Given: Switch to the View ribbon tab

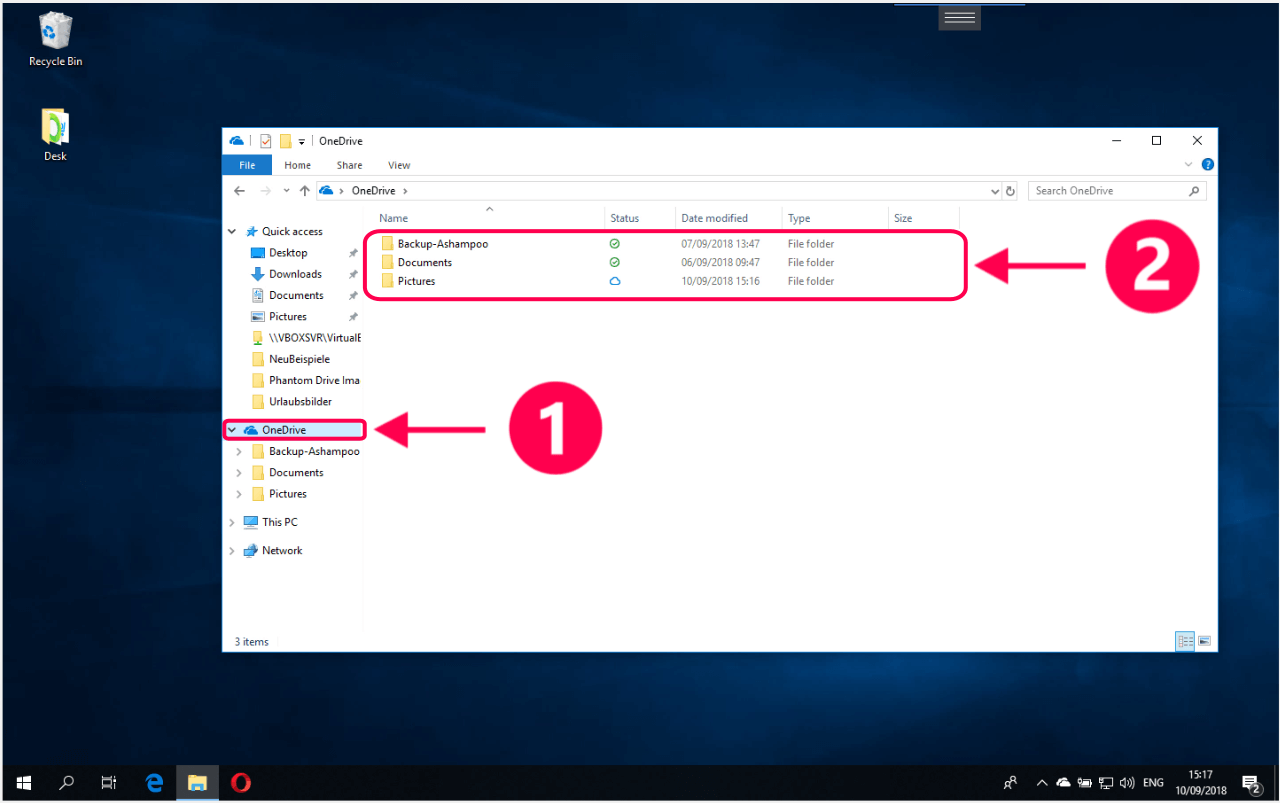Looking at the screenshot, I should 399,165.
